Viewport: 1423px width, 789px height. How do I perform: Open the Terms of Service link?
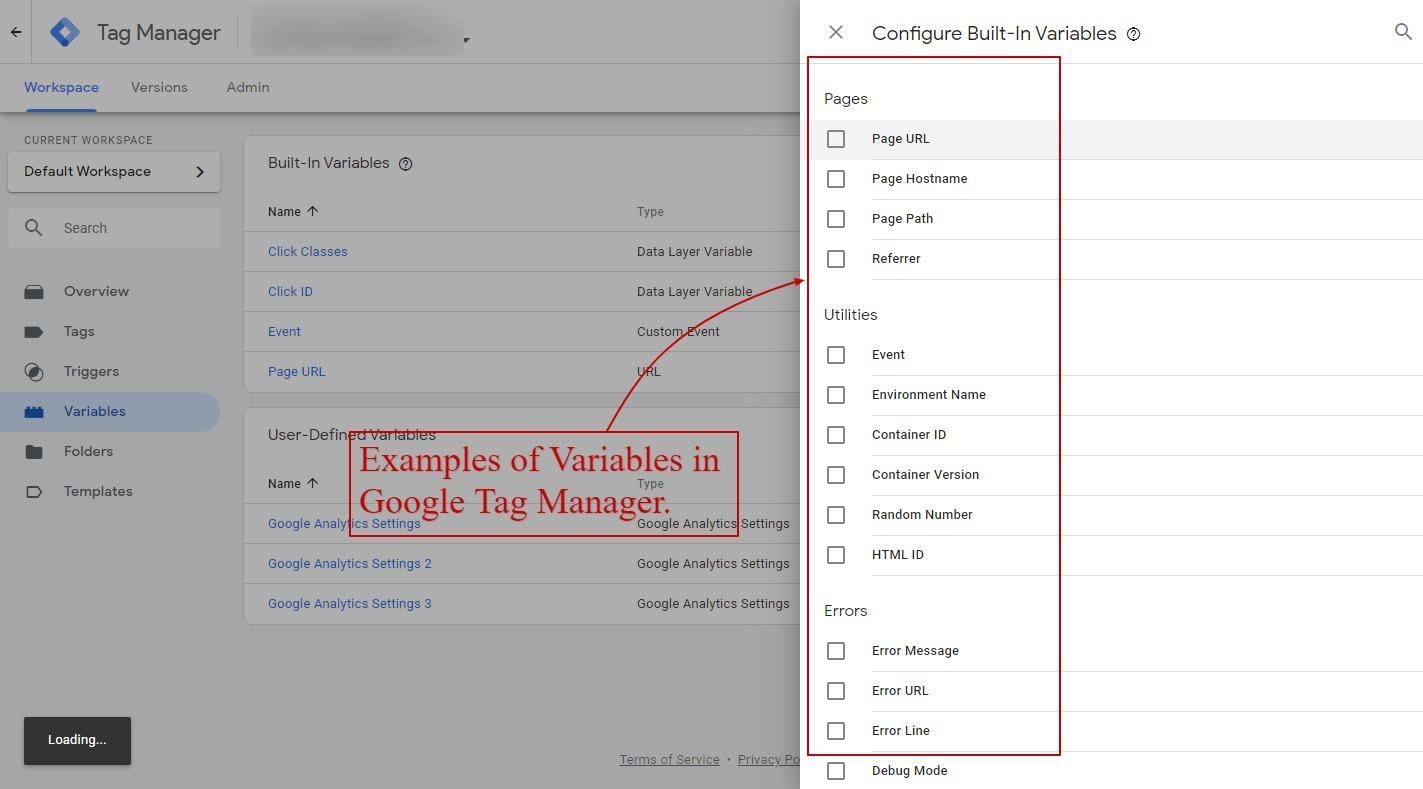point(669,759)
